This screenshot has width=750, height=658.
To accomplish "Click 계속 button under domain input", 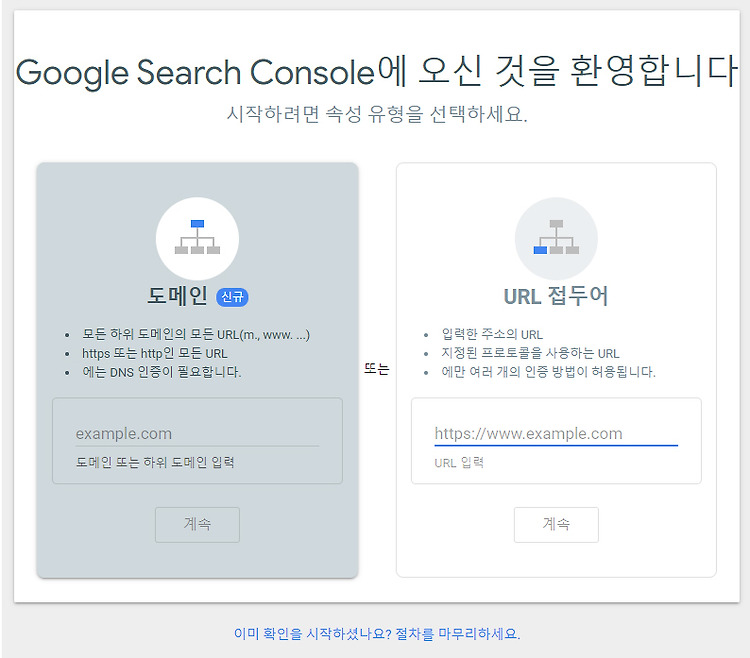I will coord(197,525).
